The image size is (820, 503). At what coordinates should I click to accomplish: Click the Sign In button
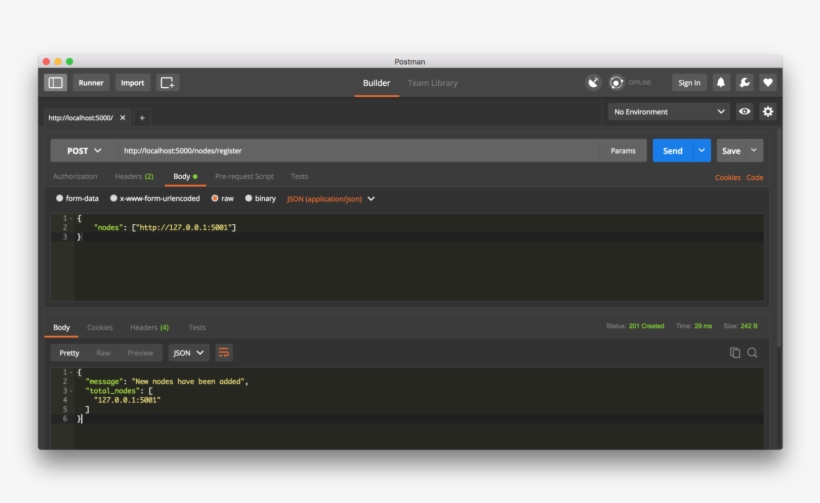689,83
